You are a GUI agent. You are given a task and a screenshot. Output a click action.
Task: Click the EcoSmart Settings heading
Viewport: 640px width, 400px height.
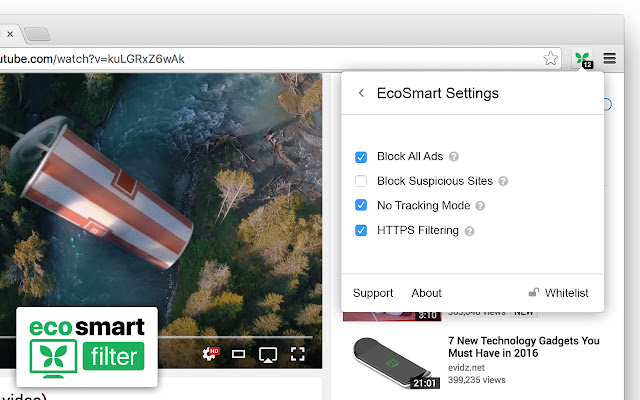coord(438,93)
